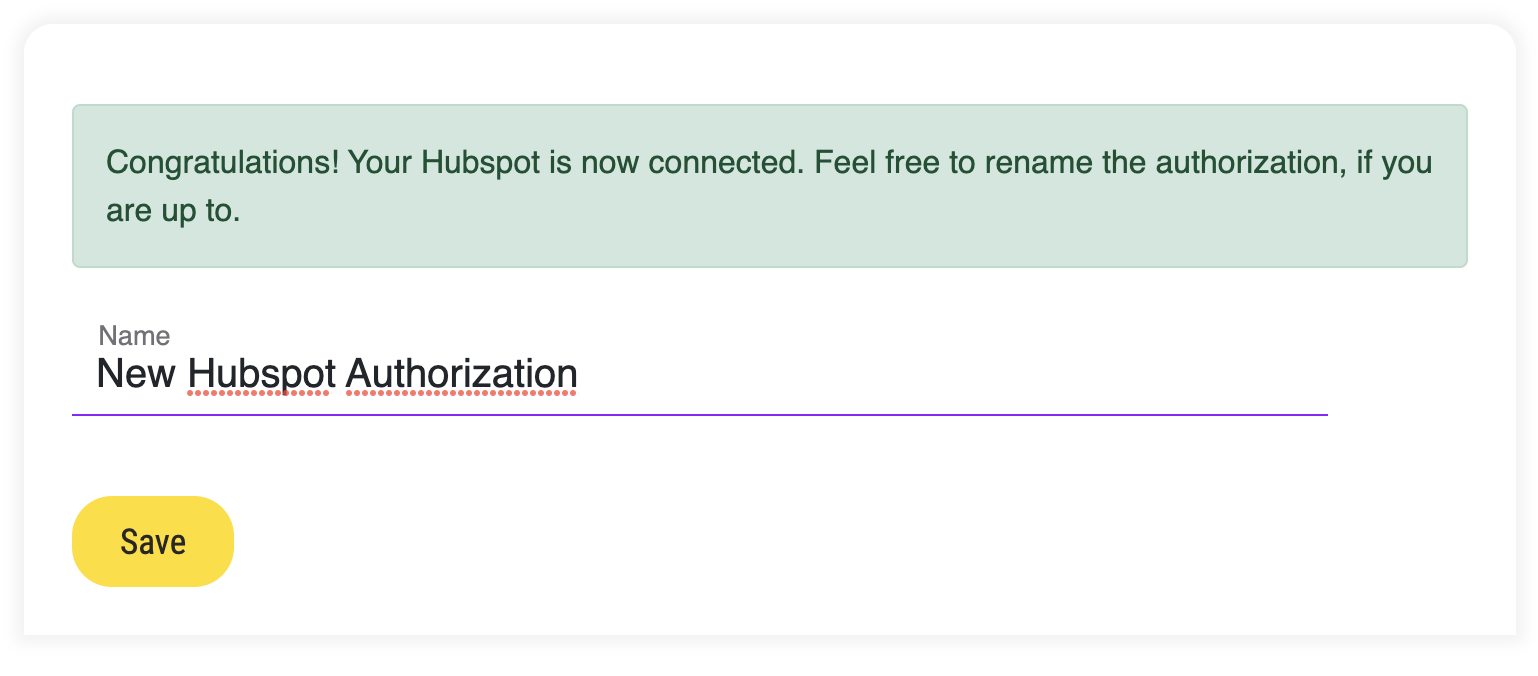
Task: Click "Authorization" inside the Name field
Action: (x=461, y=374)
